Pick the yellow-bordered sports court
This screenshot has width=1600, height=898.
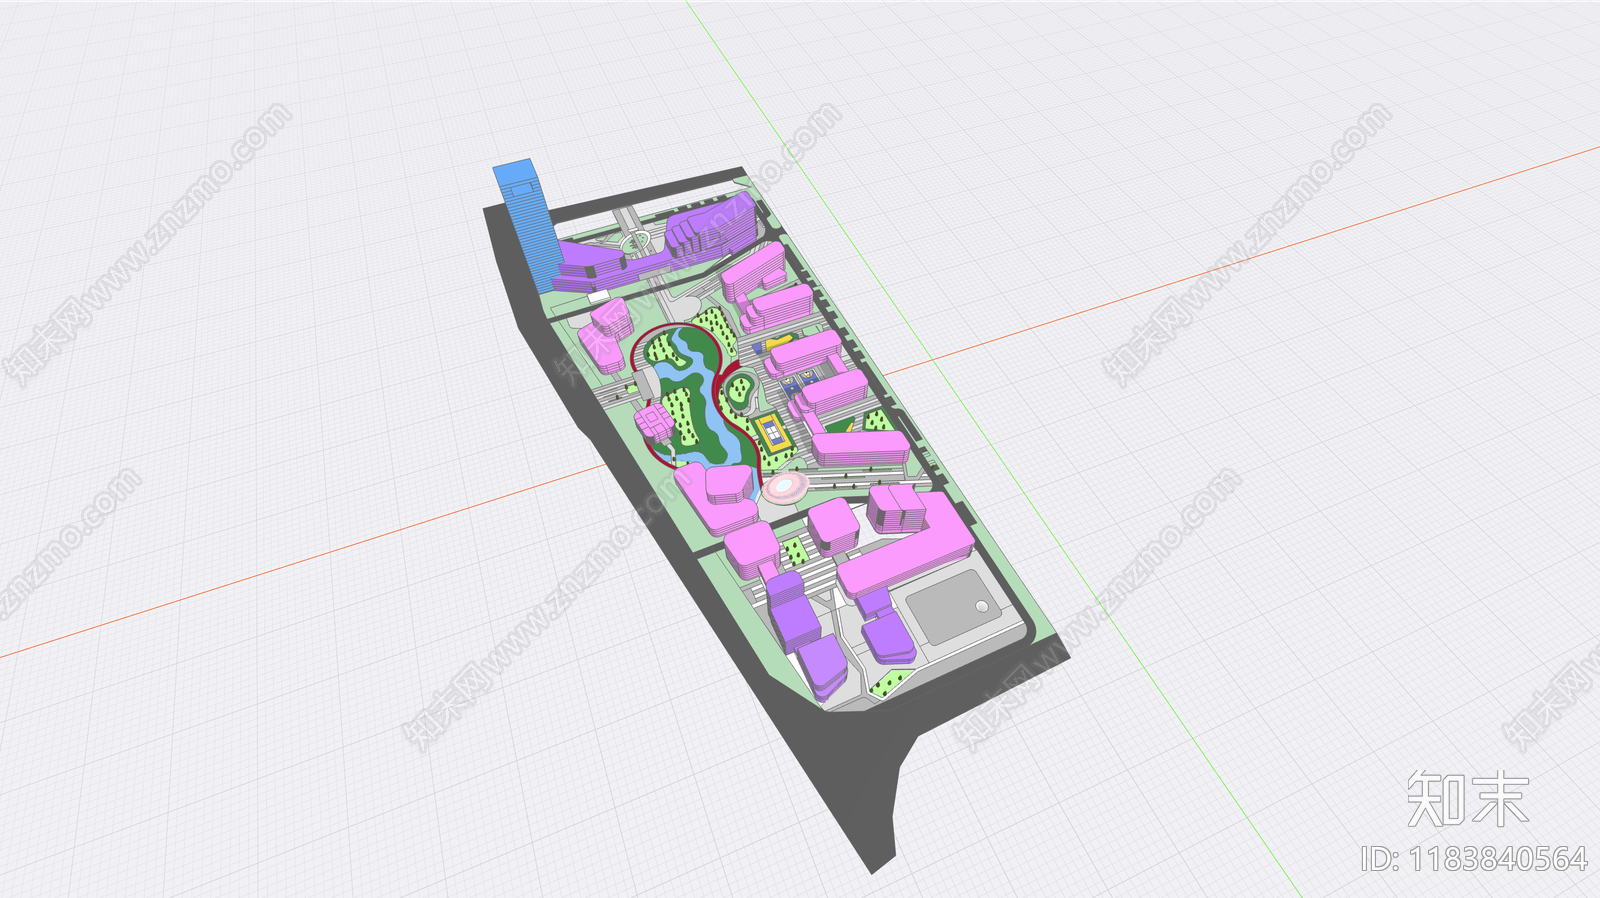(x=772, y=435)
